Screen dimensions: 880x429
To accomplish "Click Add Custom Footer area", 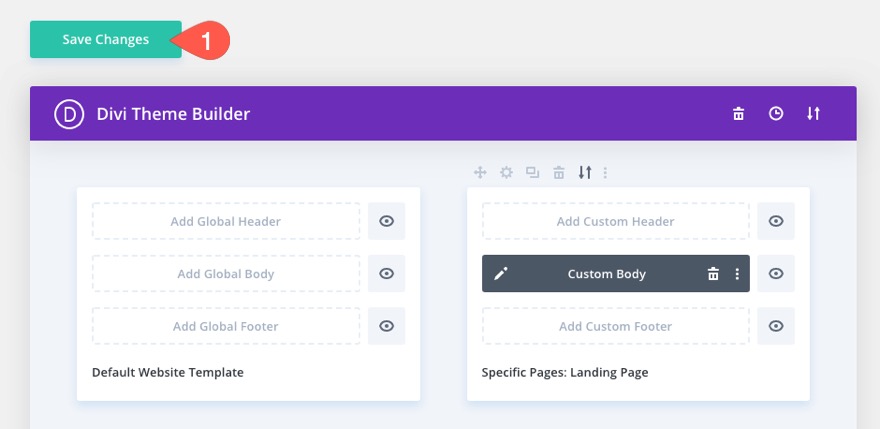I will [x=615, y=326].
